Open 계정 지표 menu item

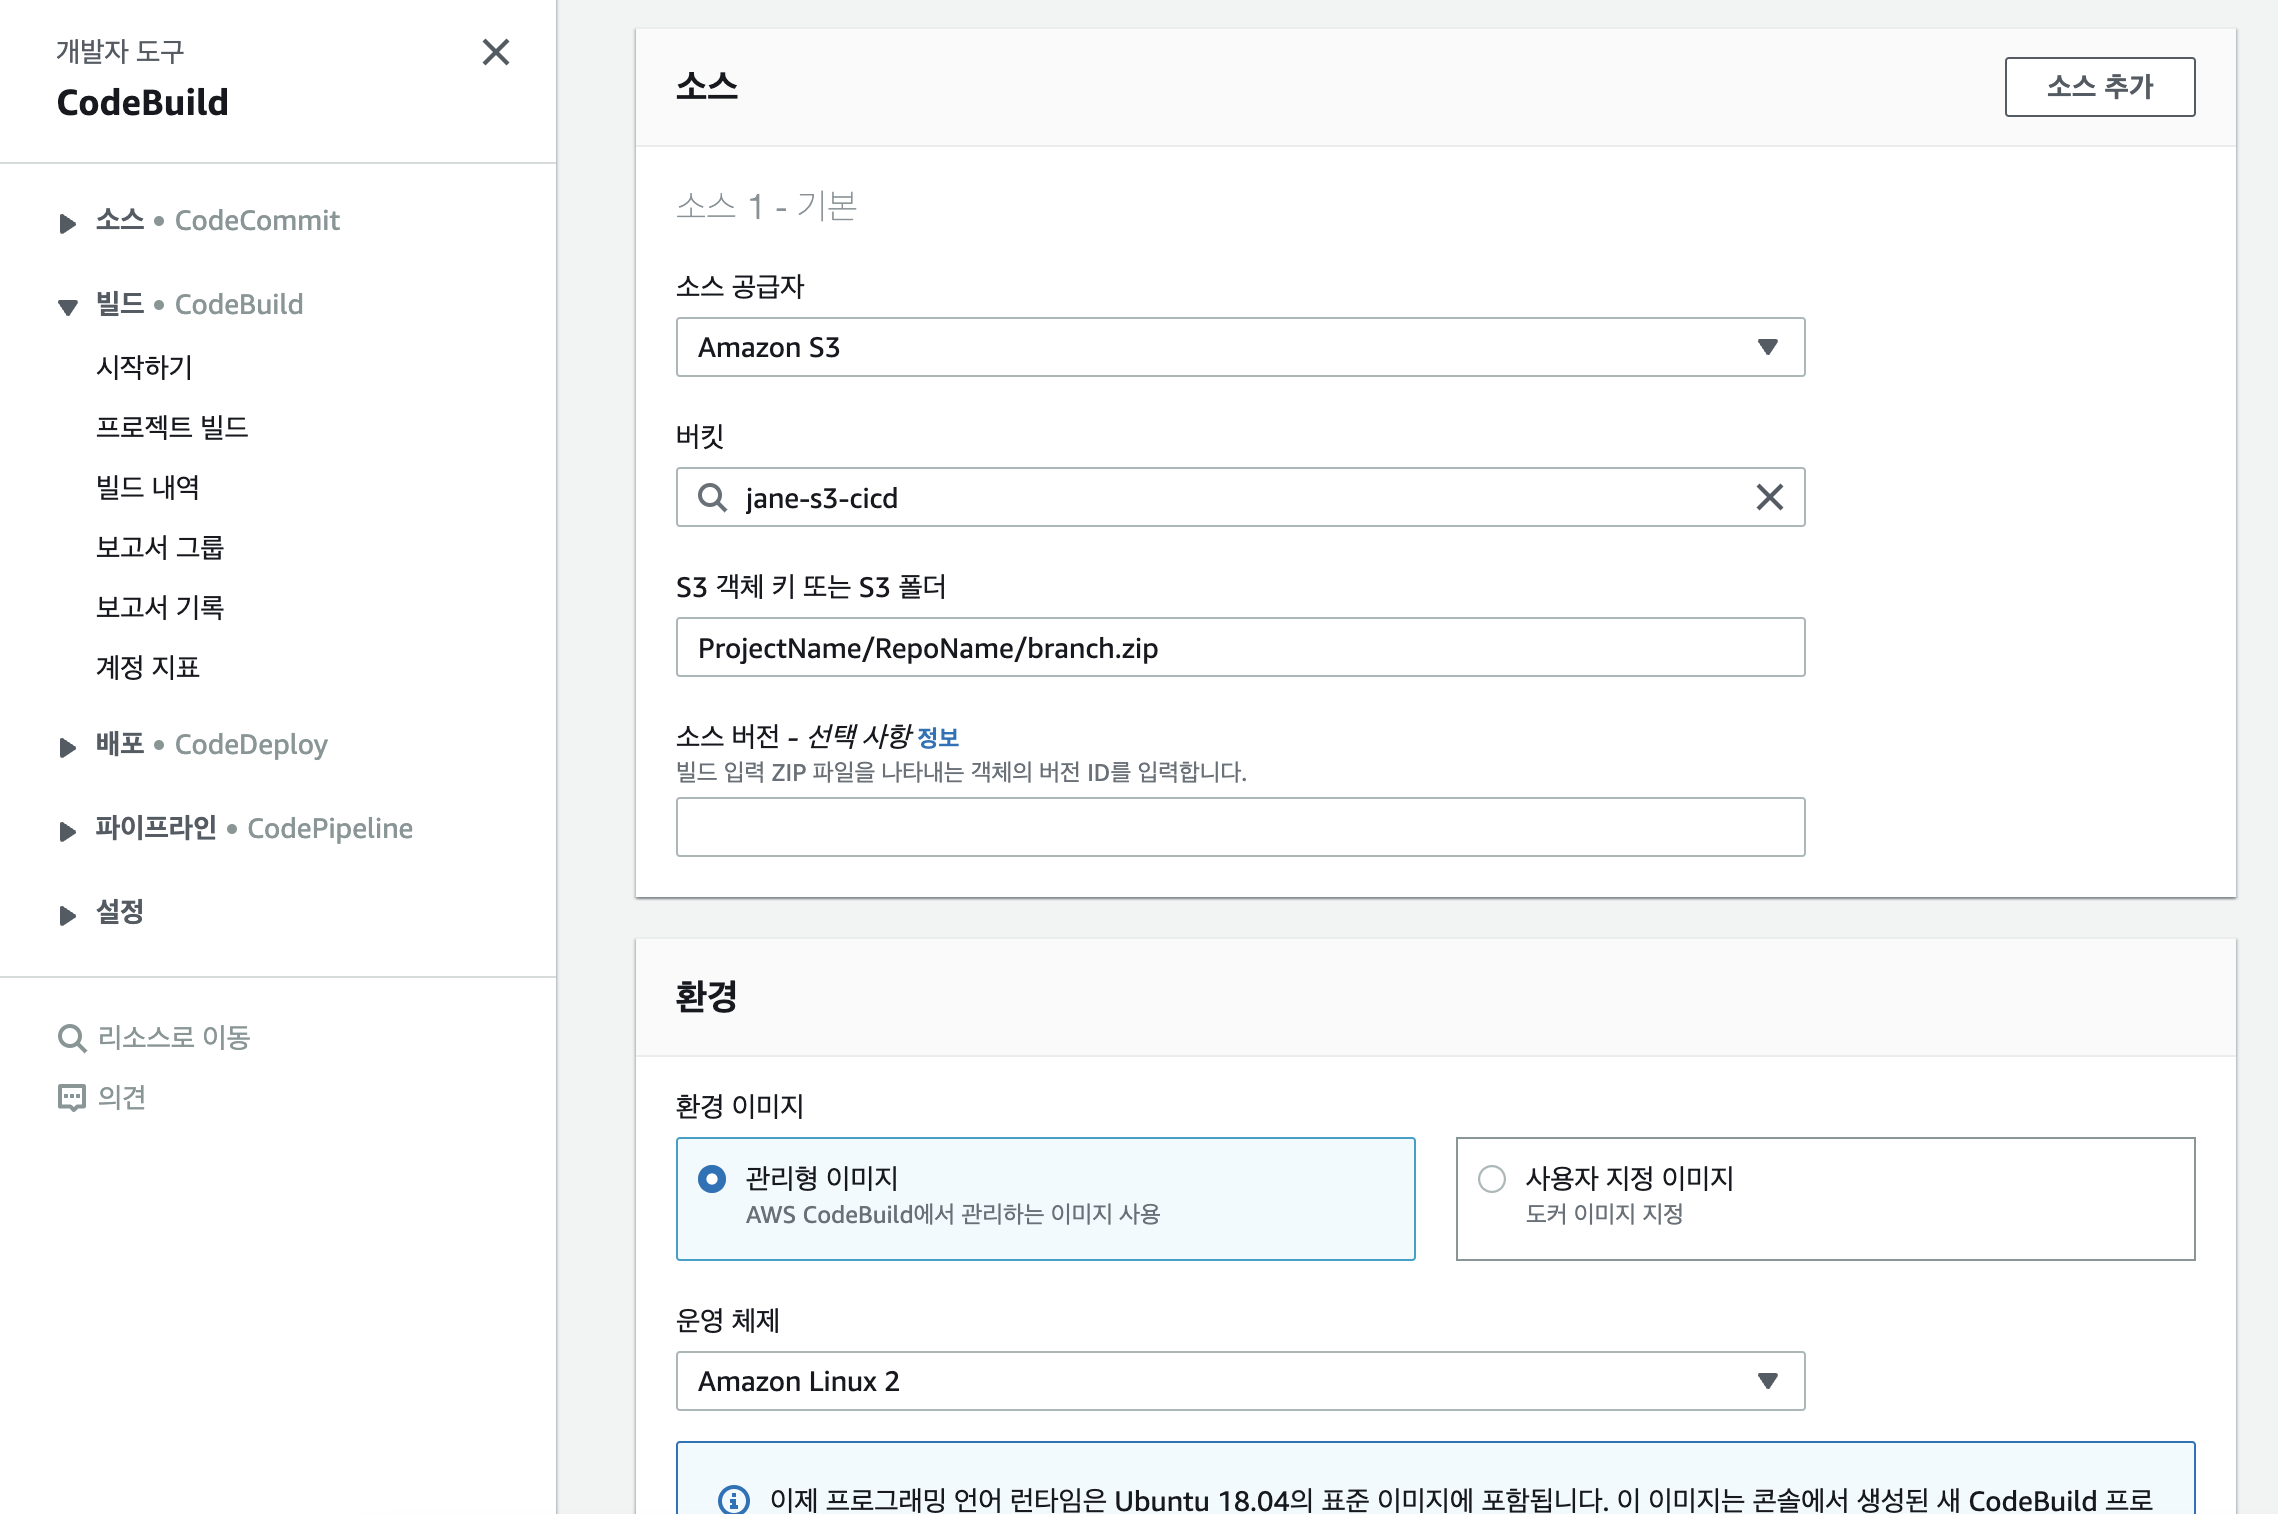148,667
